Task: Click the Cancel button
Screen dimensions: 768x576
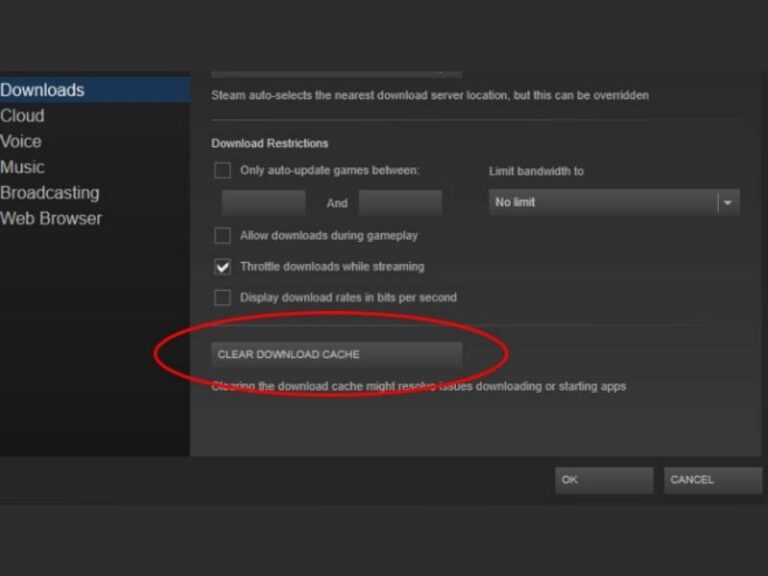Action: coord(713,480)
